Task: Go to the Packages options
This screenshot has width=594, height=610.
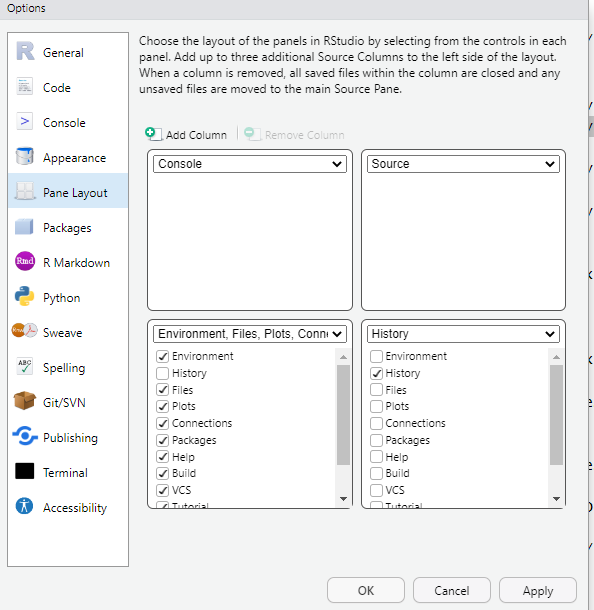Action: pos(68,227)
